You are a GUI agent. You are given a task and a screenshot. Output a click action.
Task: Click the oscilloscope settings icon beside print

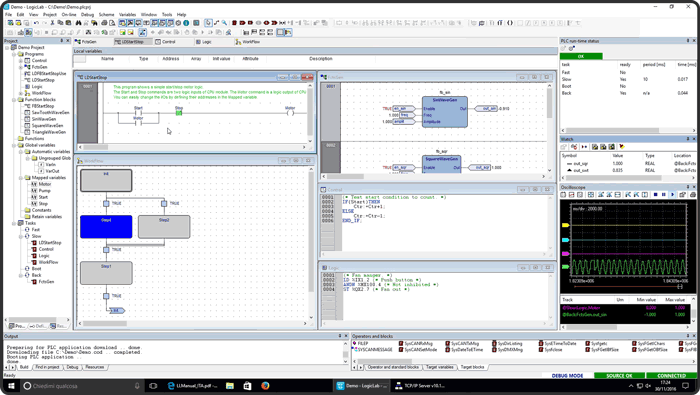(682, 195)
